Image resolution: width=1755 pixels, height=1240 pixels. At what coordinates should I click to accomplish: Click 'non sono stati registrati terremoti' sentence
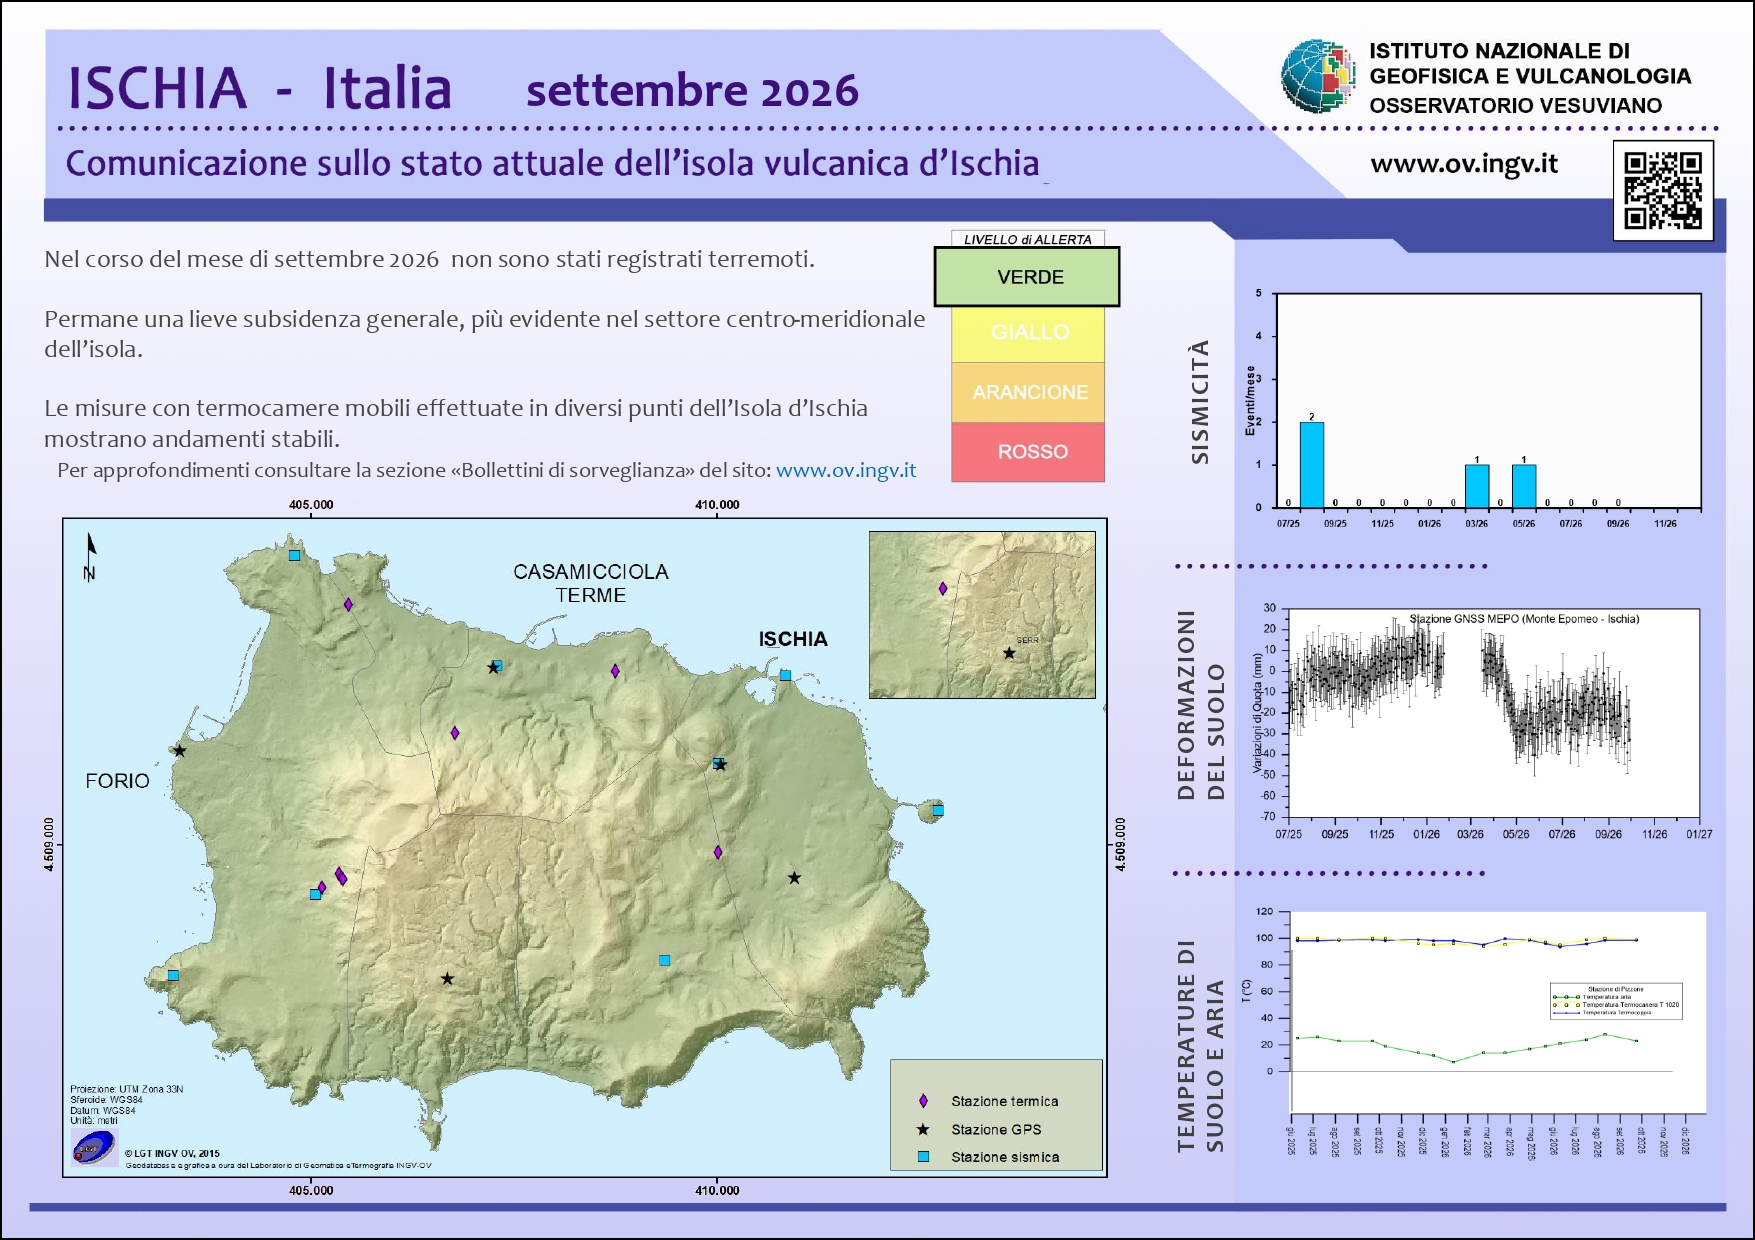[x=632, y=259]
